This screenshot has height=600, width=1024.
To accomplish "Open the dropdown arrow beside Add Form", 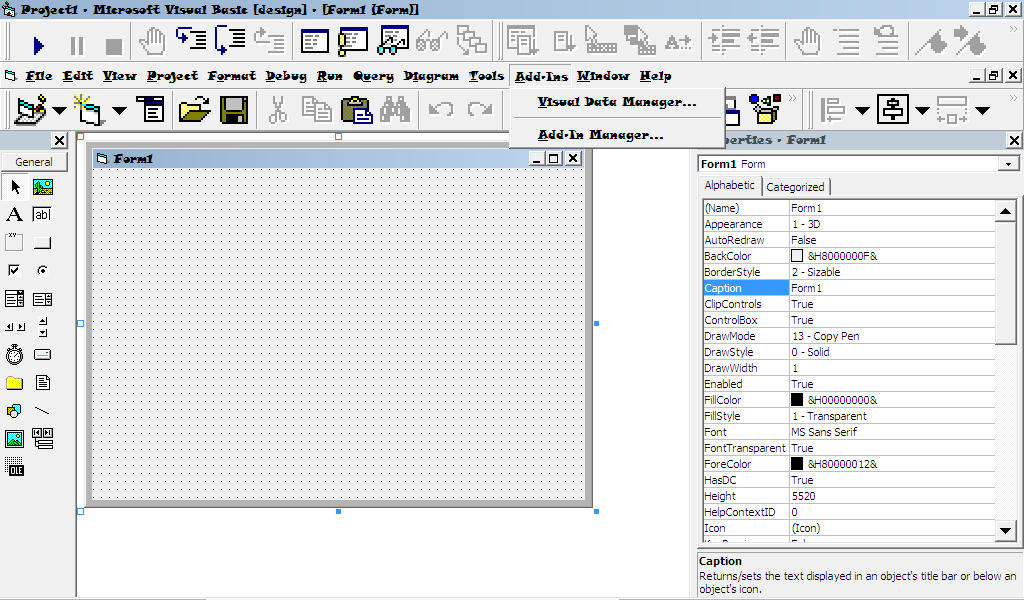I will coord(120,110).
